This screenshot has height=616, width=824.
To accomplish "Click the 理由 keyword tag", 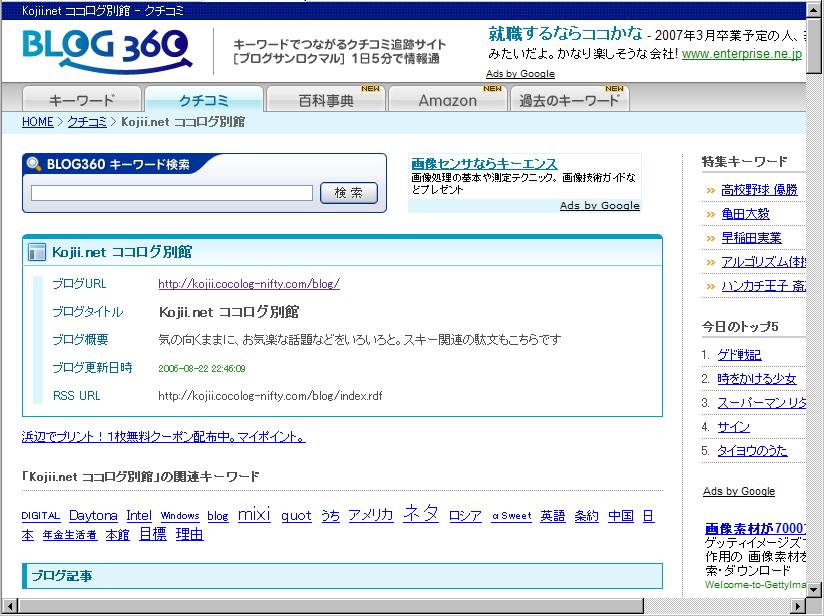I will pyautogui.click(x=189, y=534).
